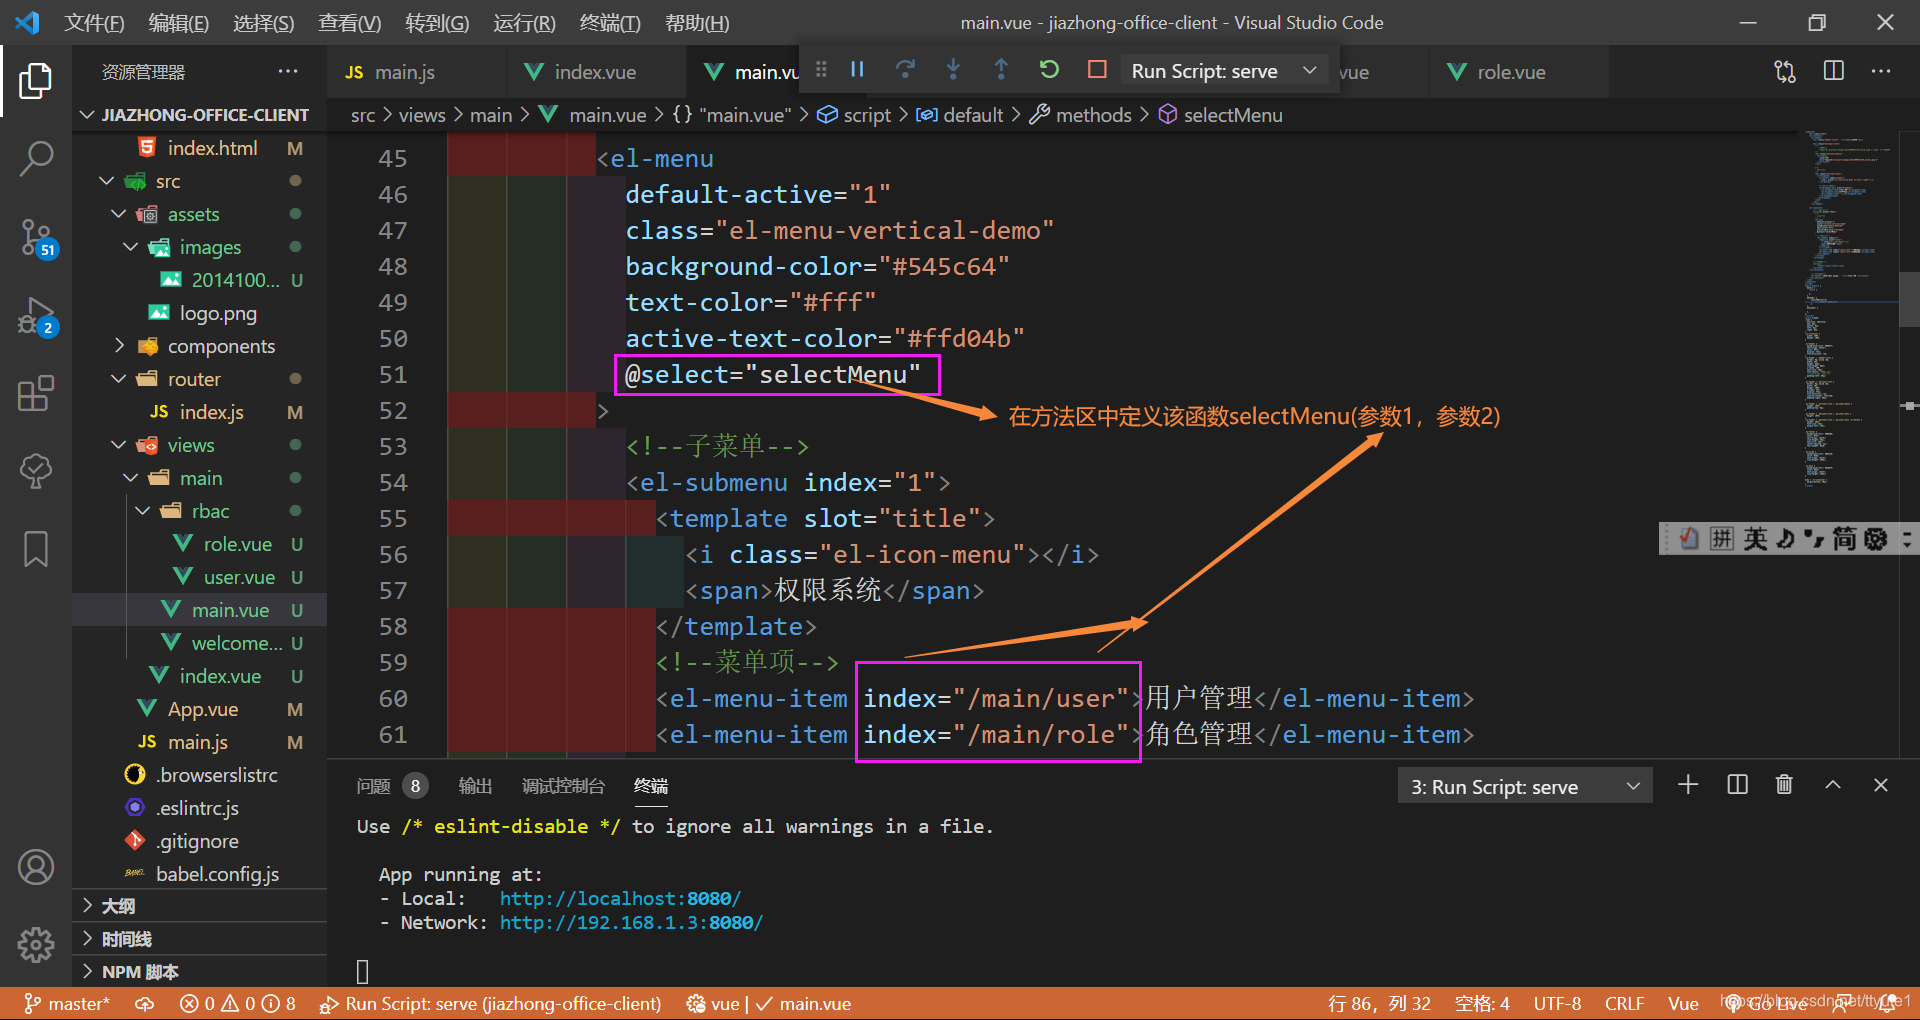1920x1020 pixels.
Task: Select debug configuration Run Script: serve dropdown
Action: pos(1224,71)
